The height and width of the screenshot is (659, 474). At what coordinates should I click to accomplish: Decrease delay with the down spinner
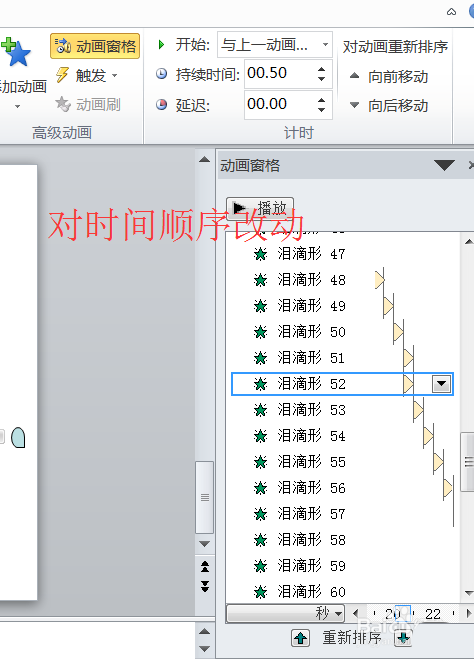click(x=321, y=110)
